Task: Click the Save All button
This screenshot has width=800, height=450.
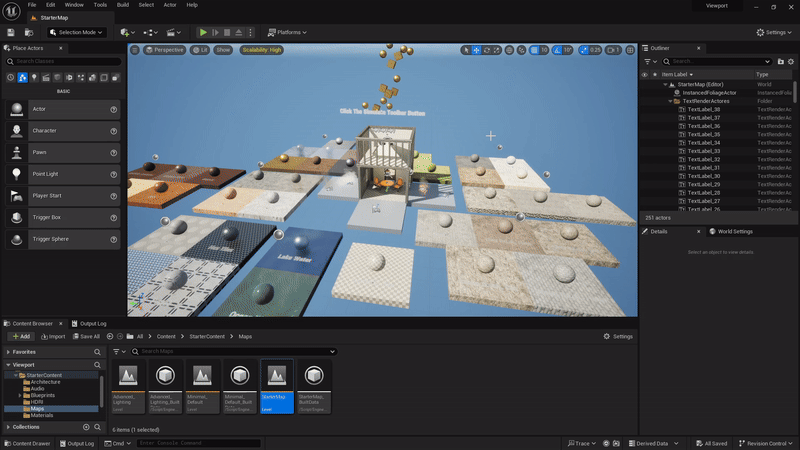Action: (86, 336)
